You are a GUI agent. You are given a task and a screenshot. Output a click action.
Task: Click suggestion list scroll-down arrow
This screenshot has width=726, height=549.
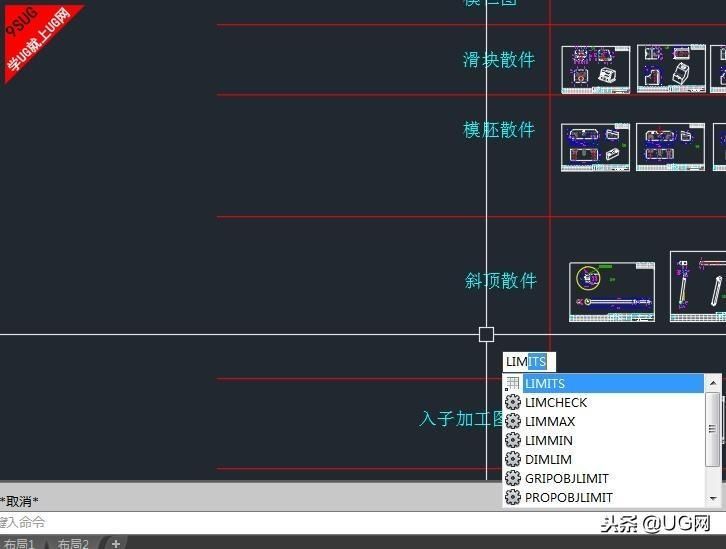coord(713,499)
